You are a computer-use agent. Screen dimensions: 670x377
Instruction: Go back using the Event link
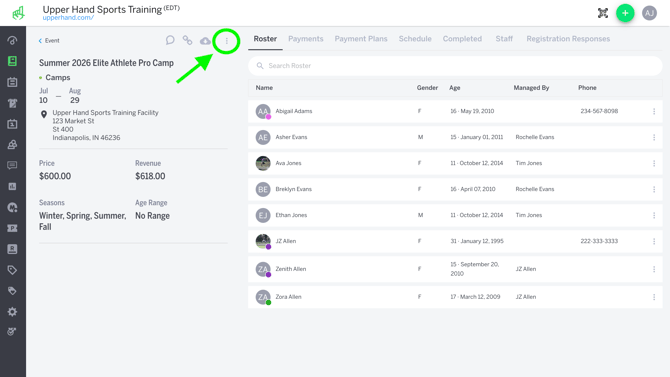pos(49,41)
